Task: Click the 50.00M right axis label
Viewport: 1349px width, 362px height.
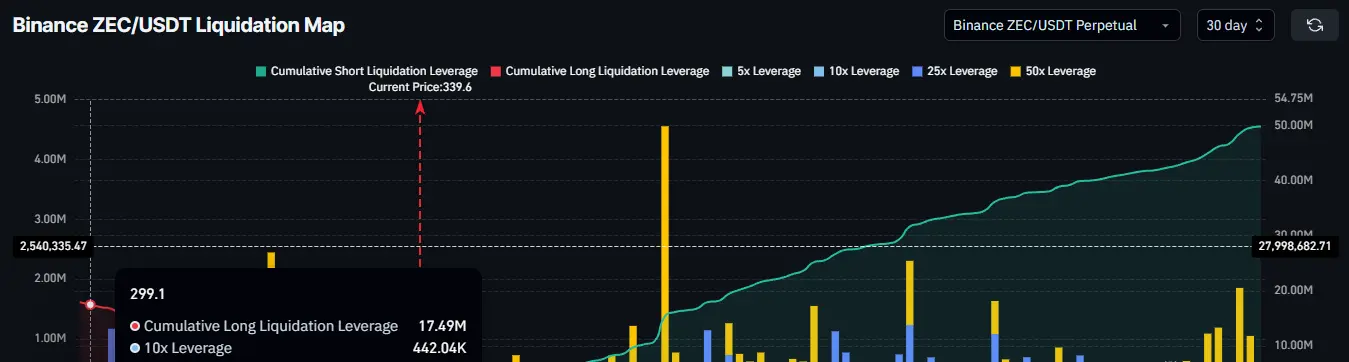Action: [1293, 125]
